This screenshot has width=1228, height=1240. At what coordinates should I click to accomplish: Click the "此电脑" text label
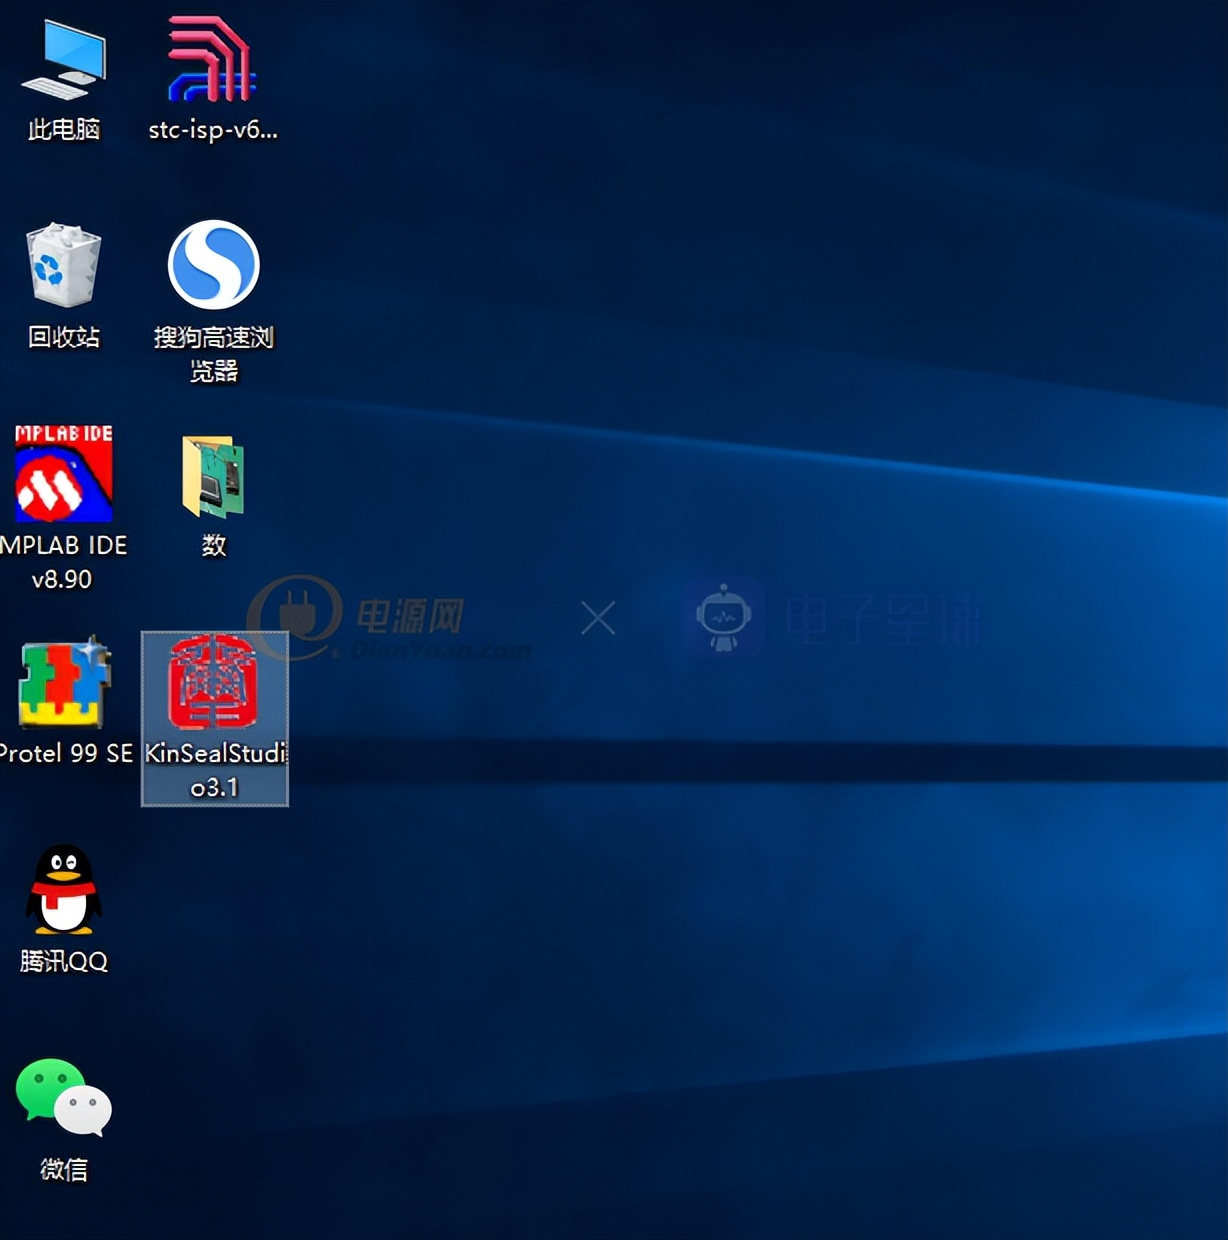click(64, 129)
